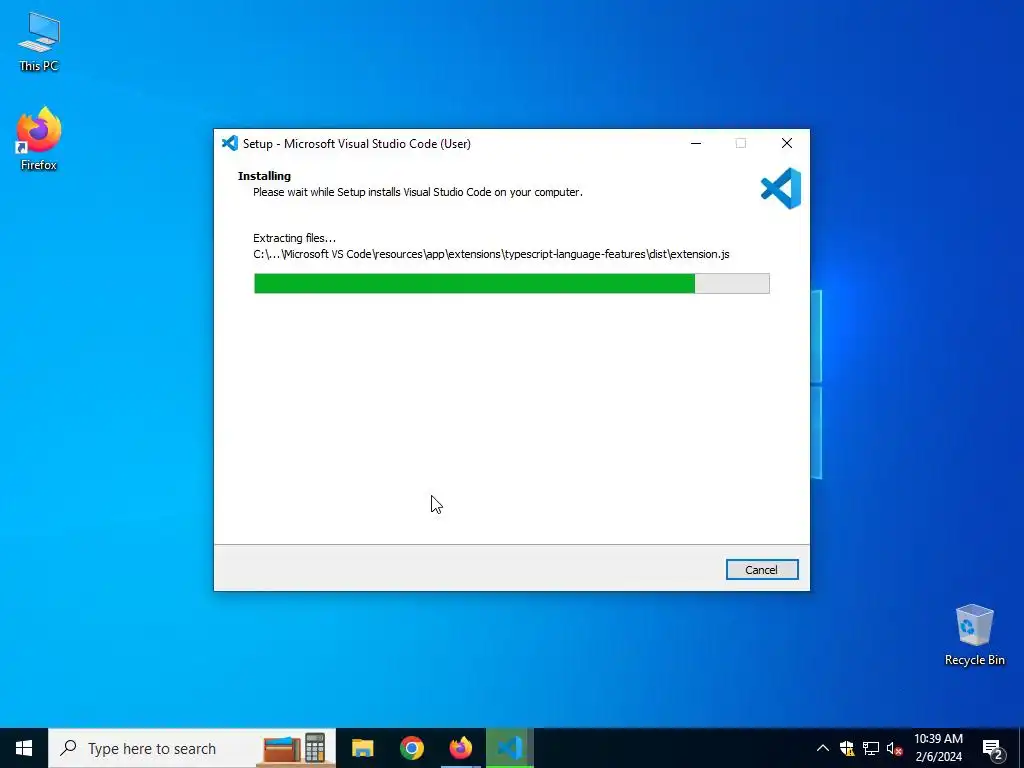The width and height of the screenshot is (1024, 768).
Task: Click the taskbar search box
Action: coord(192,748)
